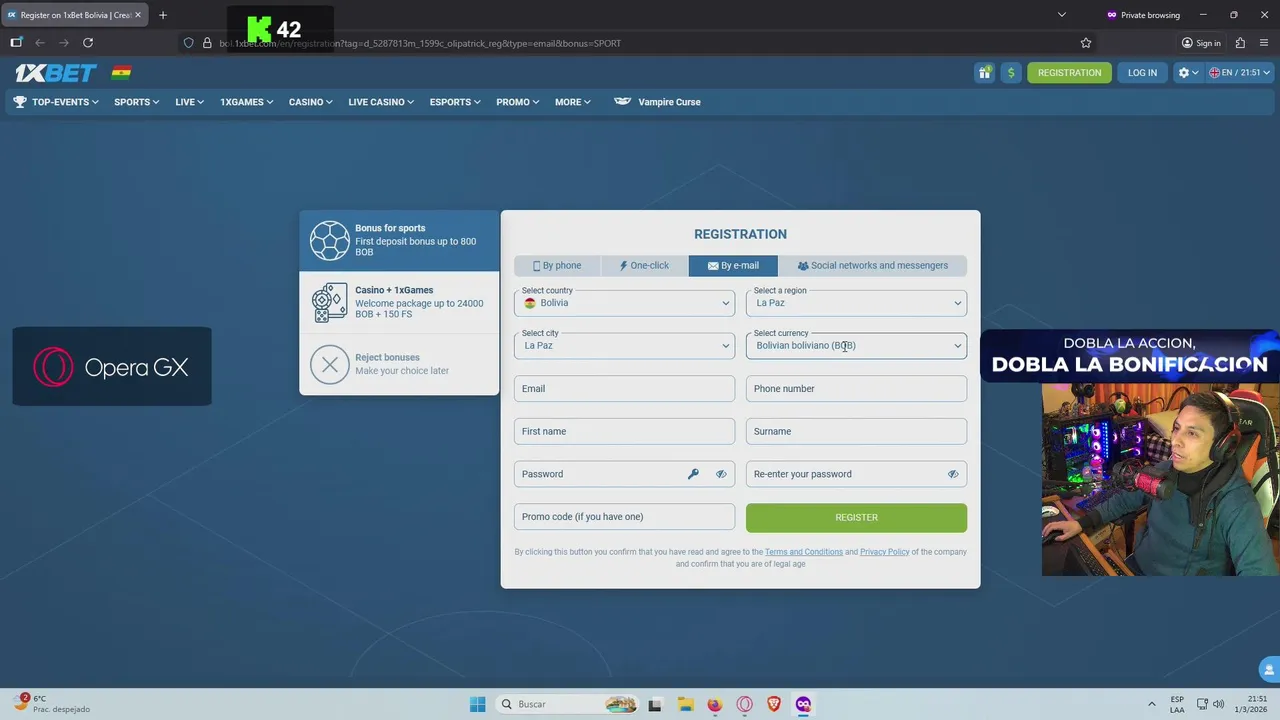Viewport: 1280px width, 720px height.
Task: Select the soccer ball sports bonus icon
Action: point(329,240)
